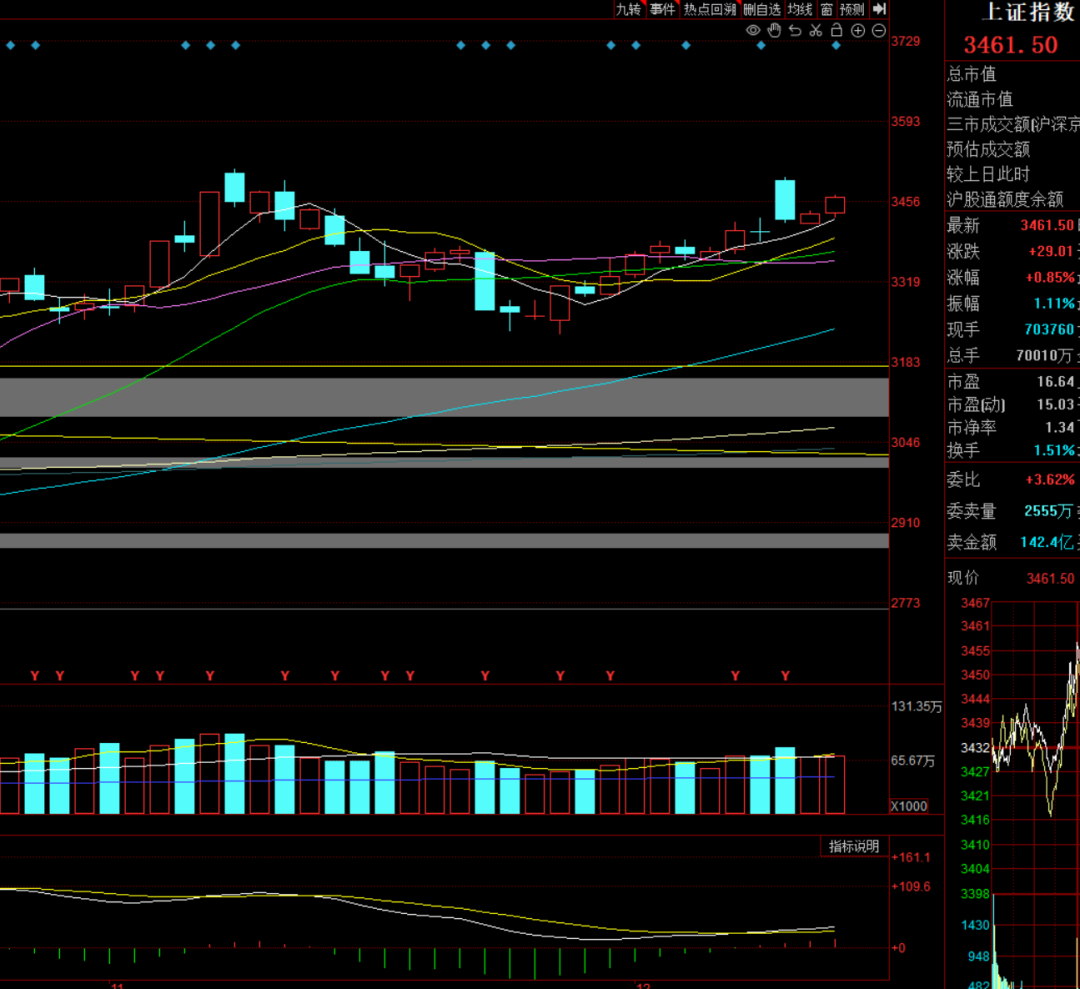Toggle the 均线 moving averages
1080x989 pixels.
pyautogui.click(x=800, y=9)
